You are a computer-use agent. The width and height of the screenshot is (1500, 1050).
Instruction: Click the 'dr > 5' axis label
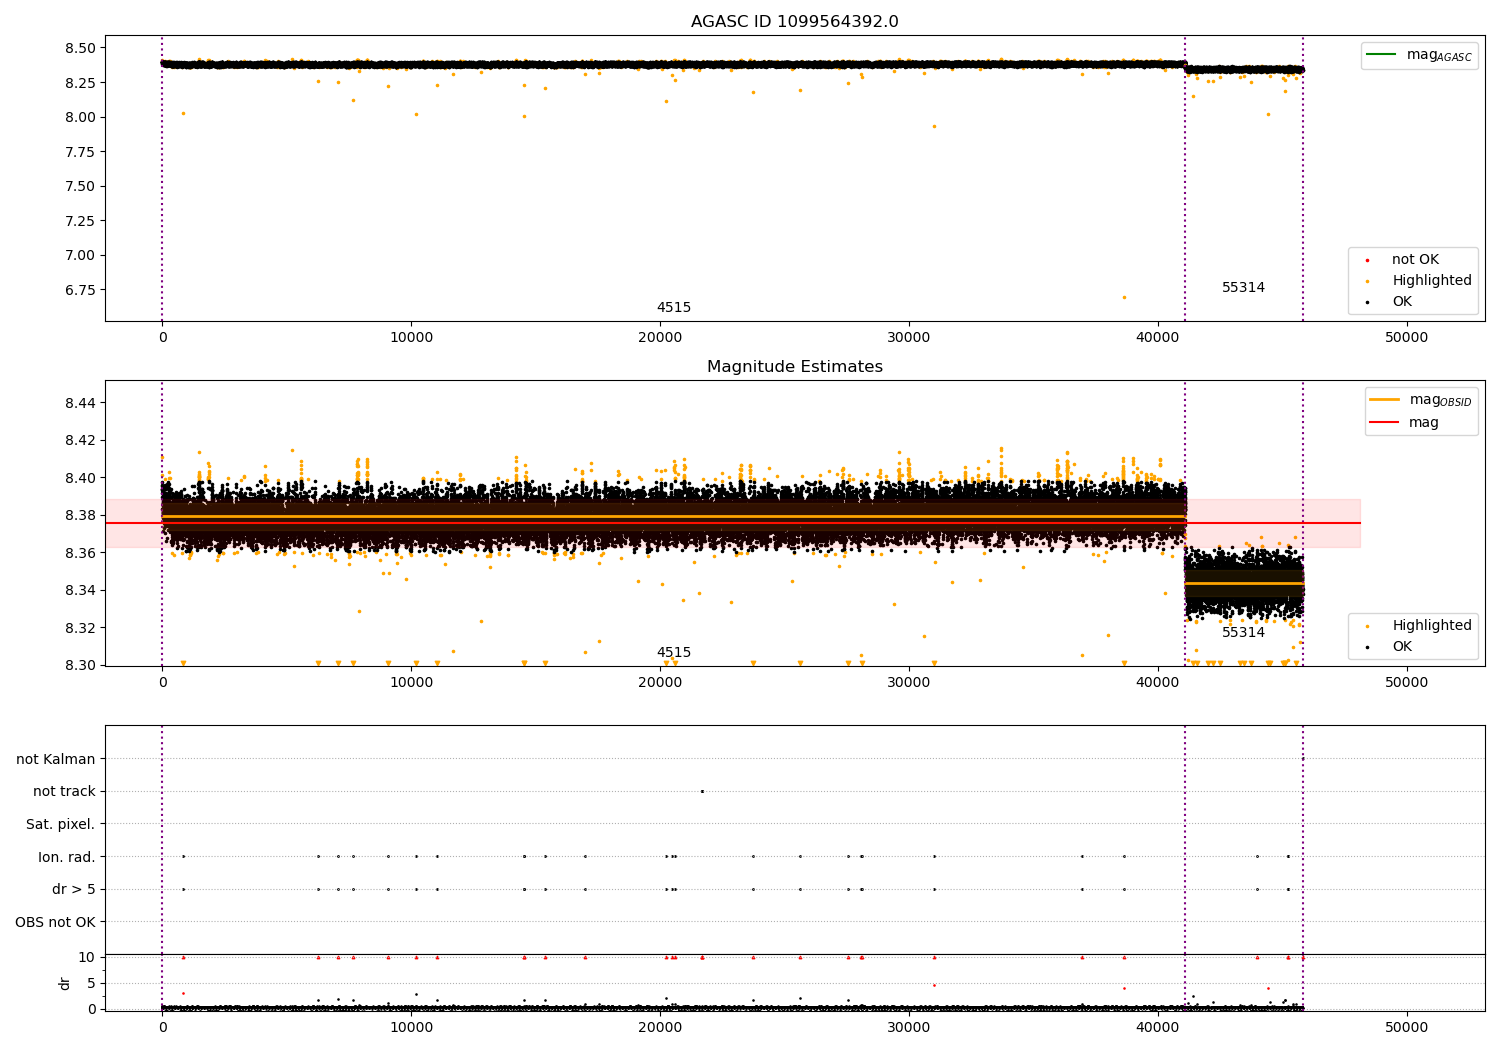pos(74,890)
